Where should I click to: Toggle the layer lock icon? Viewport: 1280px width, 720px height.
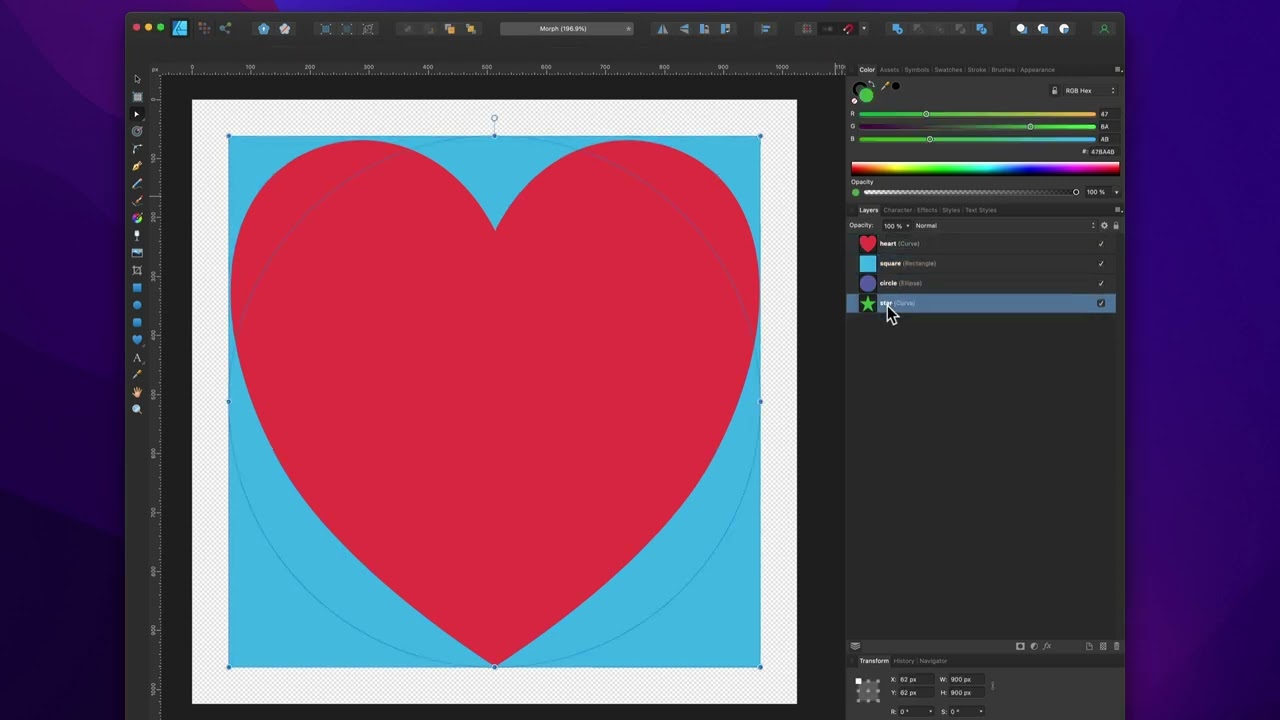click(x=1116, y=226)
